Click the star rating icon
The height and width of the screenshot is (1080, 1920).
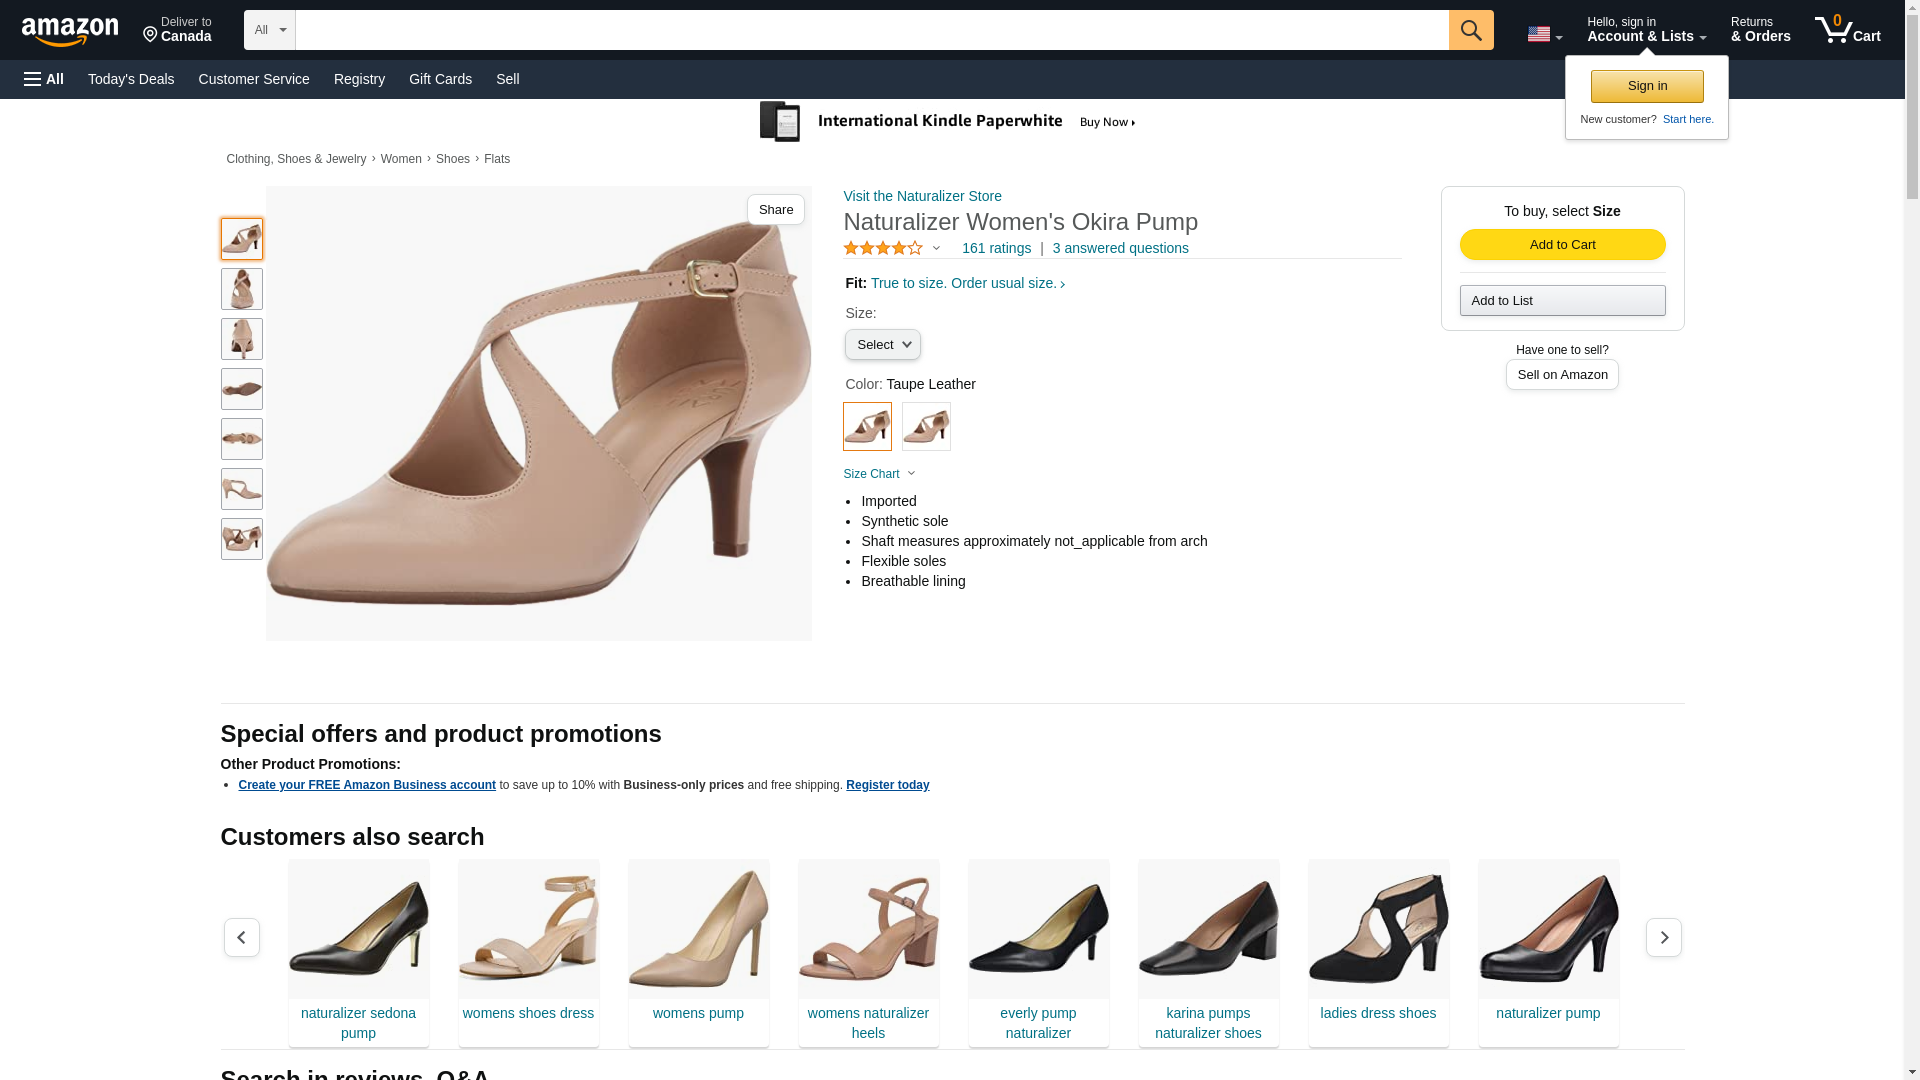coord(883,248)
